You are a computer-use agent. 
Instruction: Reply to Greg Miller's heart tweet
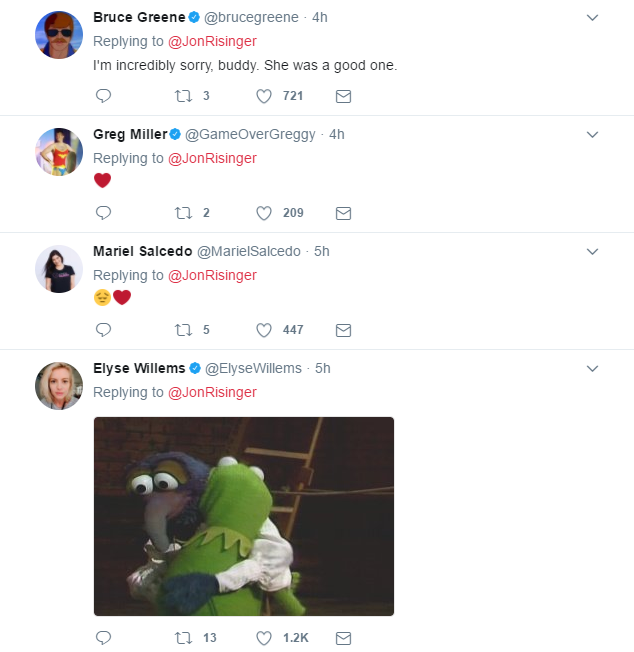[x=102, y=213]
